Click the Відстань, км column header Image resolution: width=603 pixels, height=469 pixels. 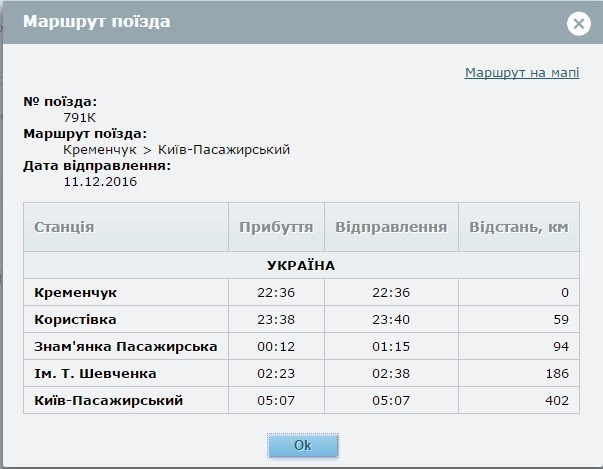click(518, 227)
